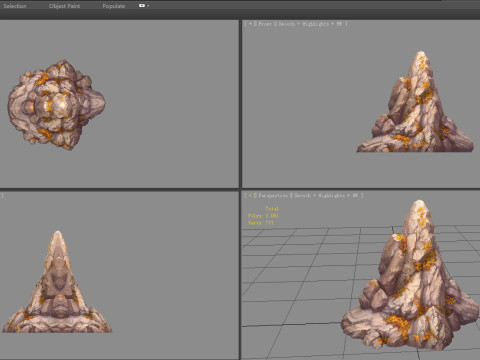The width and height of the screenshot is (480, 360).
Task: Open dropdown arrow beside ribbon toggle icon
Action: tap(148, 6)
